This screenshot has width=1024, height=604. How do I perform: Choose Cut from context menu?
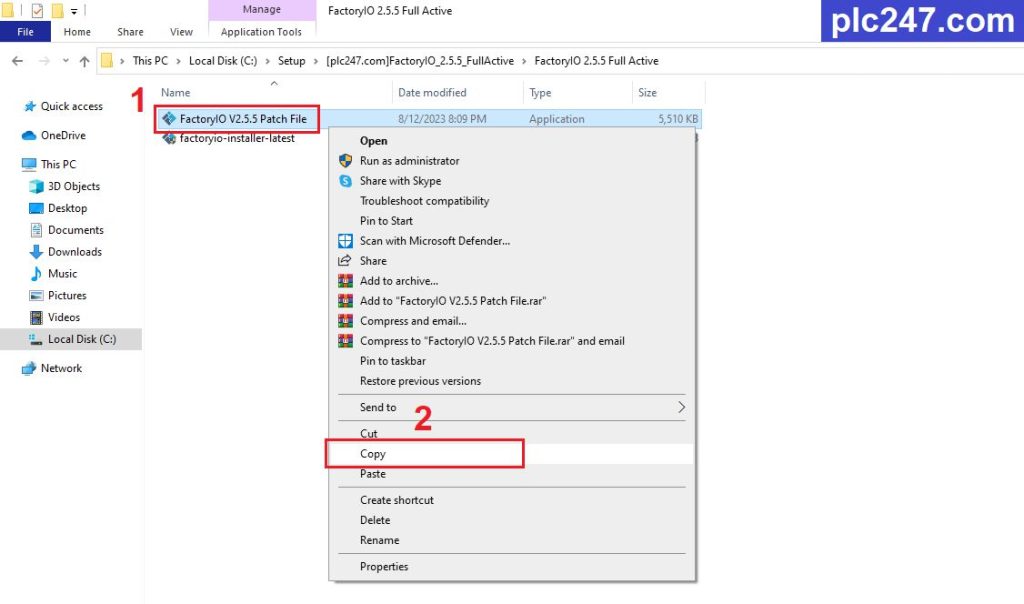[512, 434]
